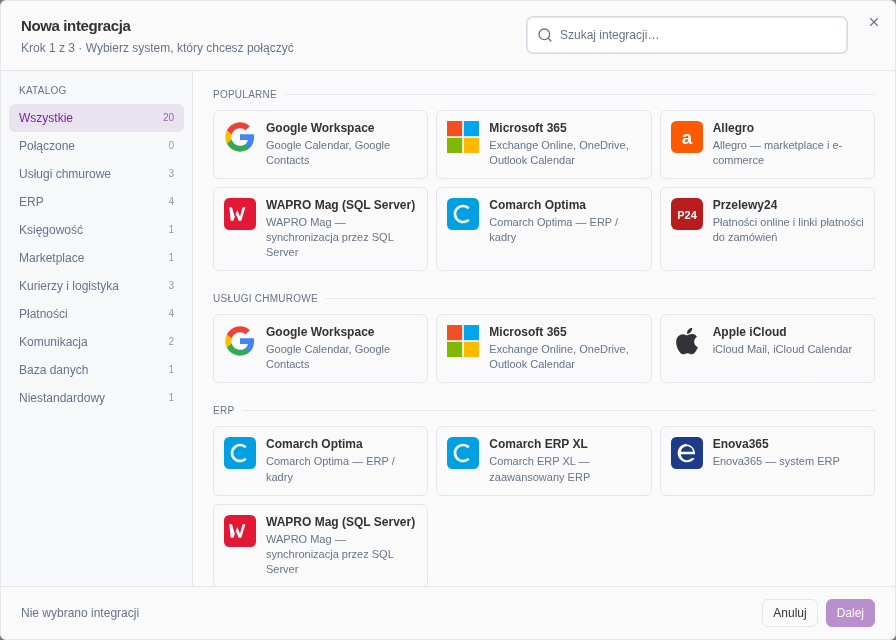Click the magnifier icon in the search box
Image resolution: width=896 pixels, height=640 pixels.
click(545, 35)
